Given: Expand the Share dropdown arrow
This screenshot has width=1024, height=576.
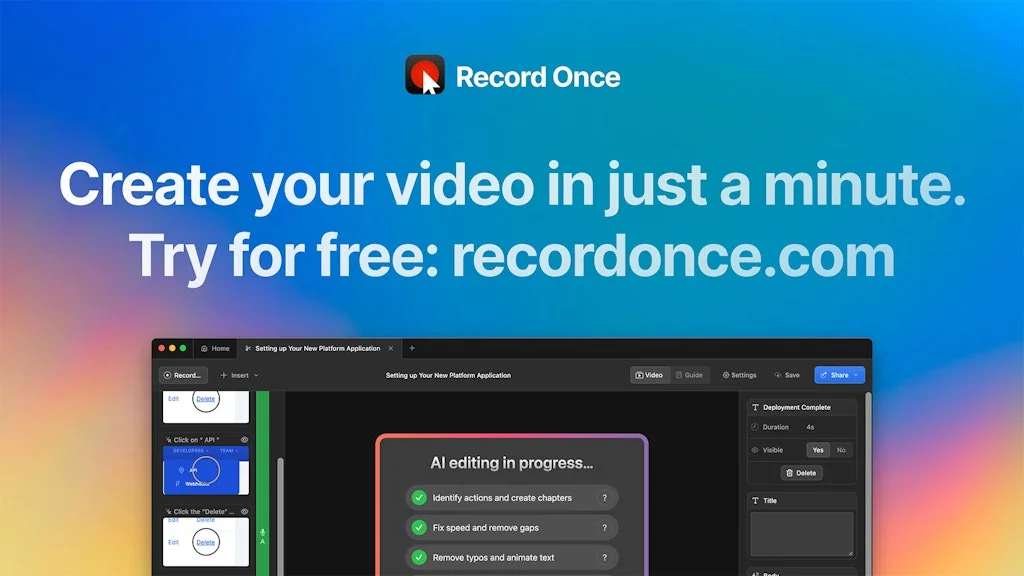Looking at the screenshot, I should click(x=856, y=375).
